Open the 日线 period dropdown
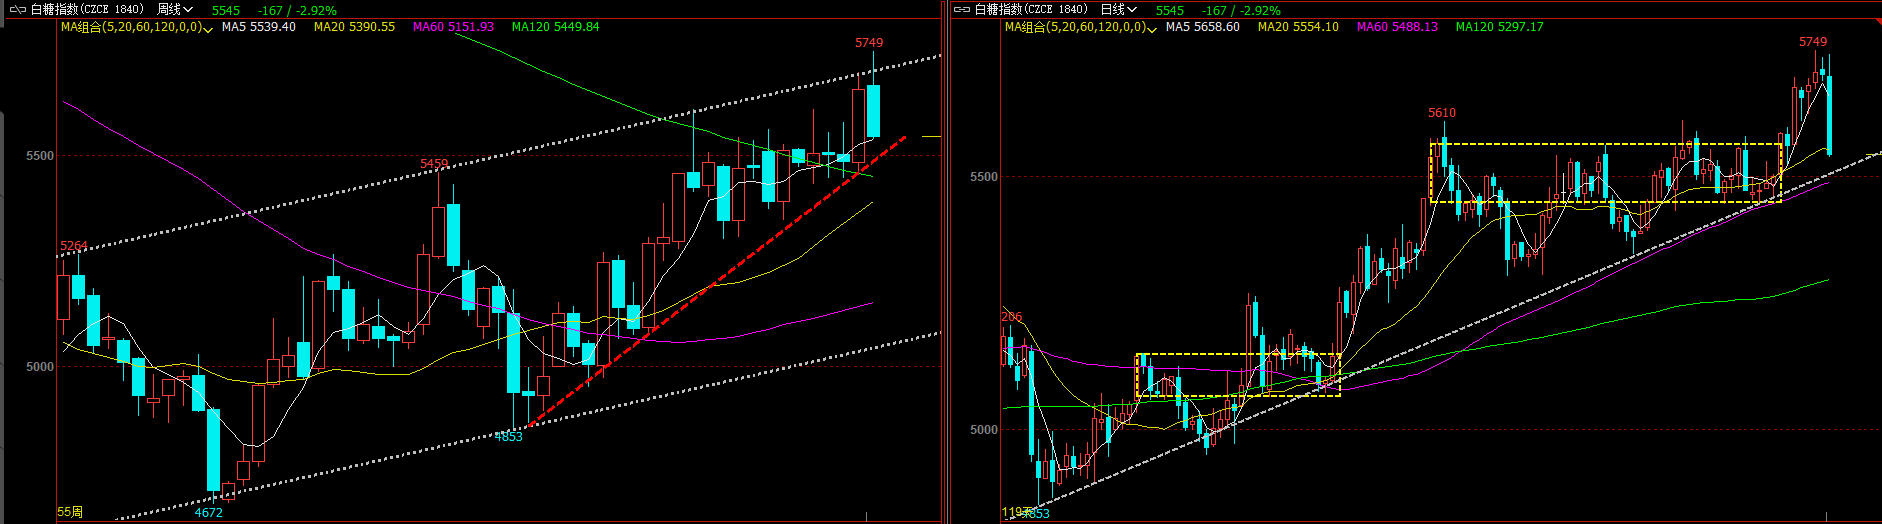The width and height of the screenshot is (1882, 524). (1118, 10)
